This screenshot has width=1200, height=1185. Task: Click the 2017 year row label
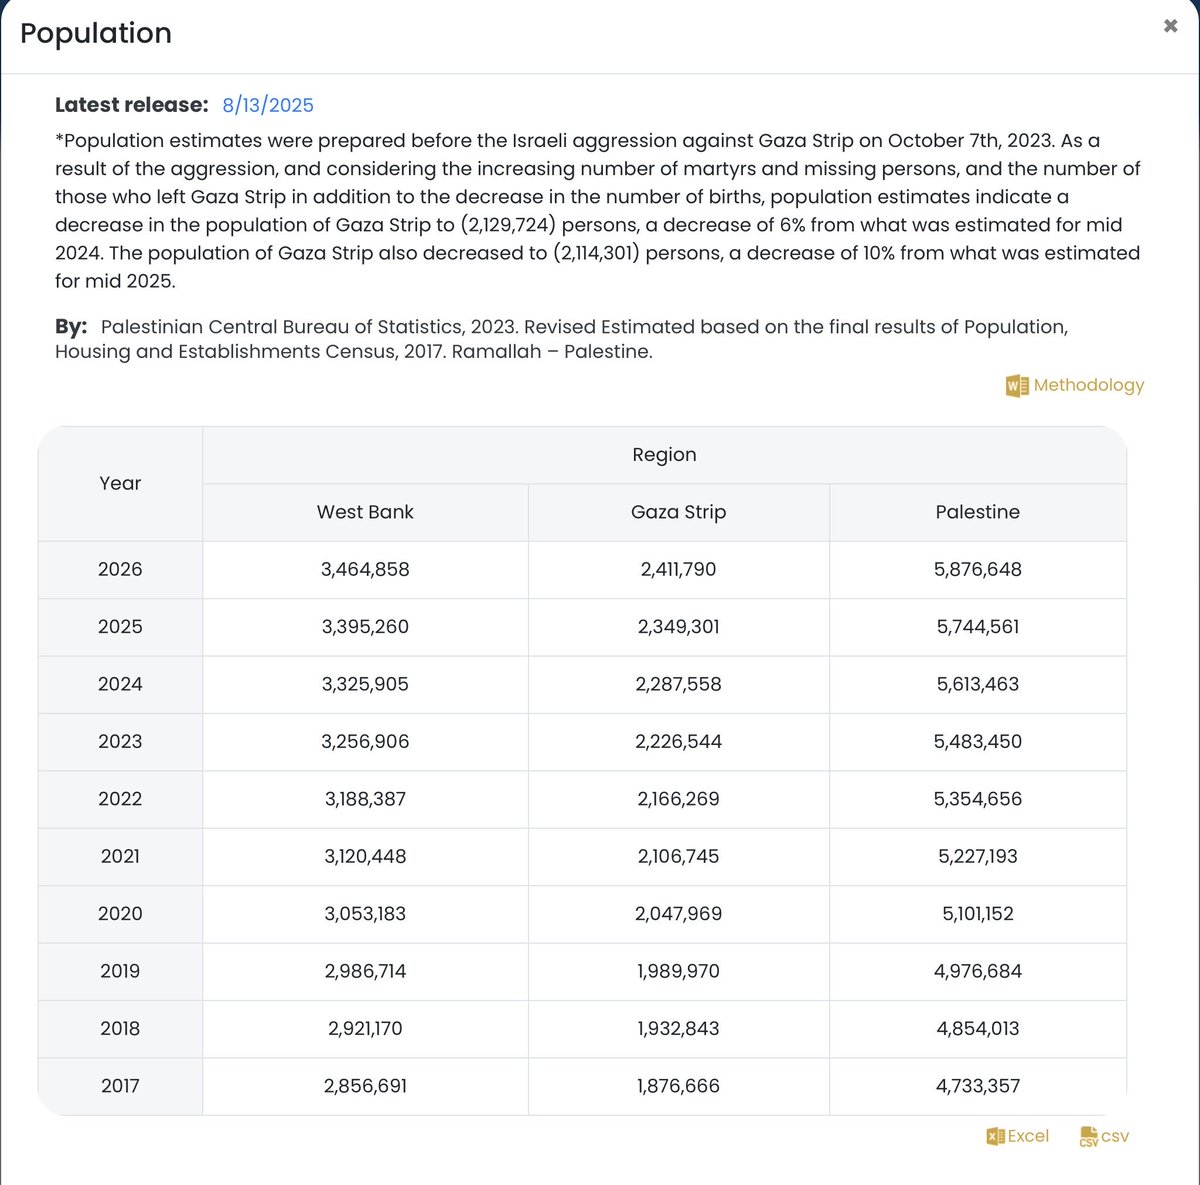120,1086
